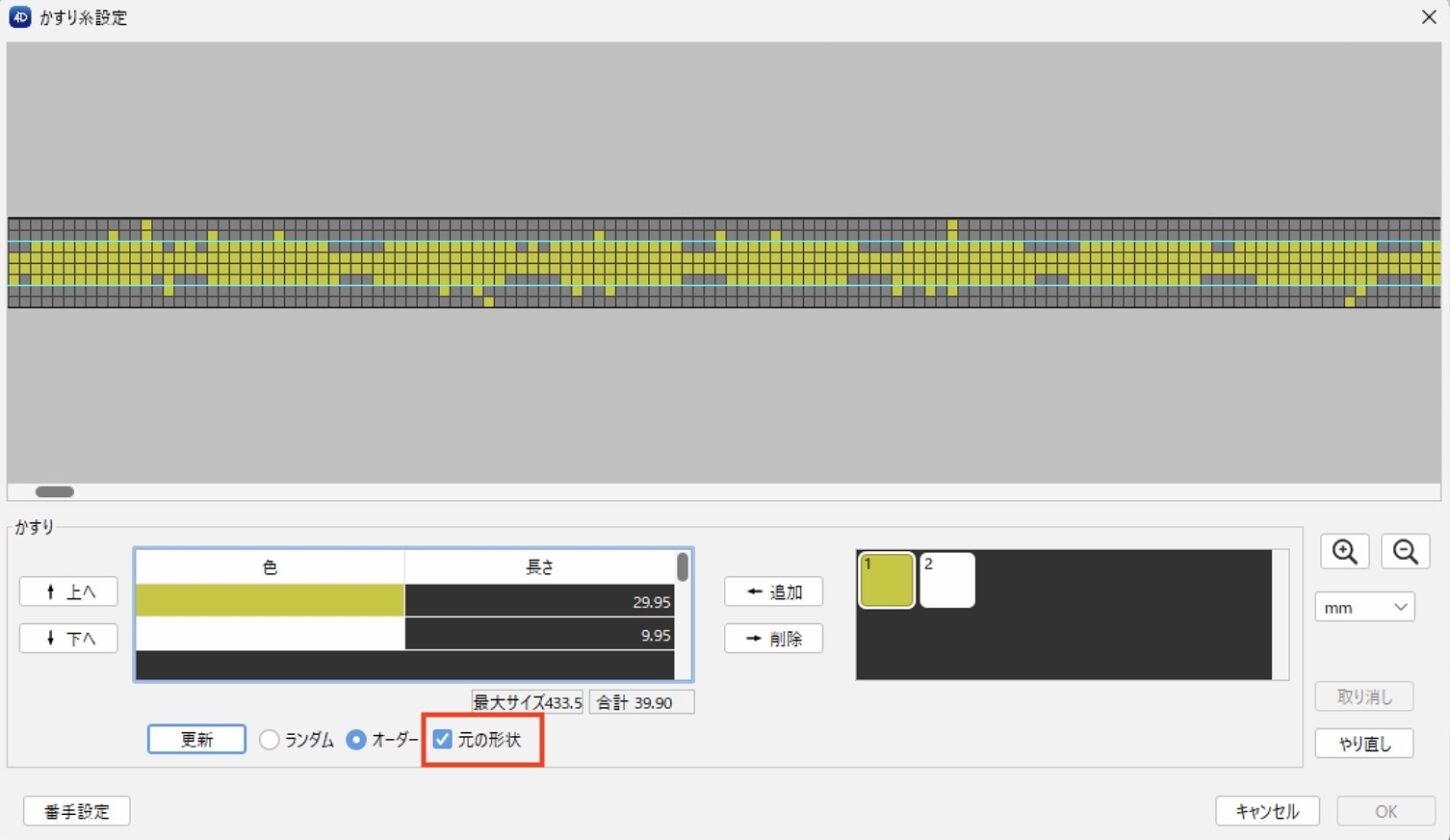Click the やり直し redo button
Viewport: 1450px width, 840px height.
pyautogui.click(x=1364, y=743)
